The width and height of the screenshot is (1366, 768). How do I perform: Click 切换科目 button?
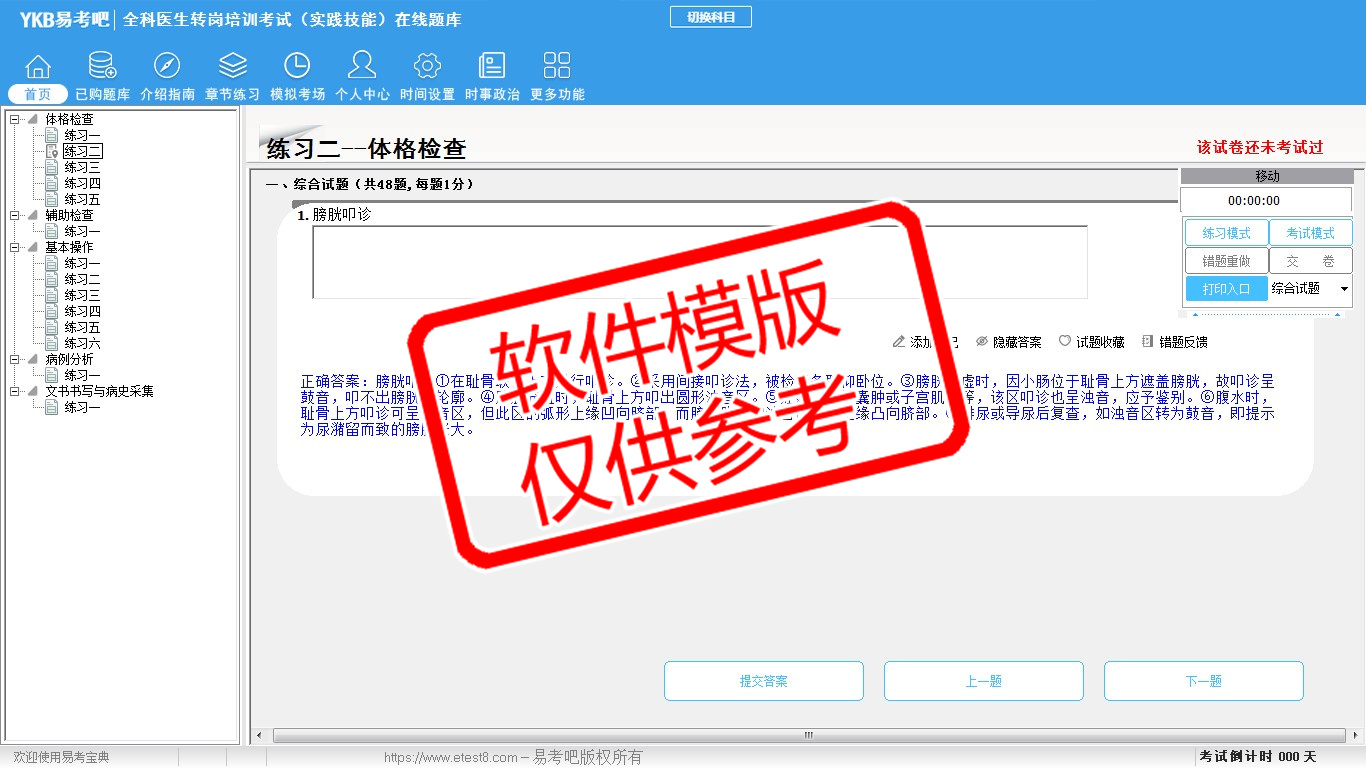click(x=711, y=17)
